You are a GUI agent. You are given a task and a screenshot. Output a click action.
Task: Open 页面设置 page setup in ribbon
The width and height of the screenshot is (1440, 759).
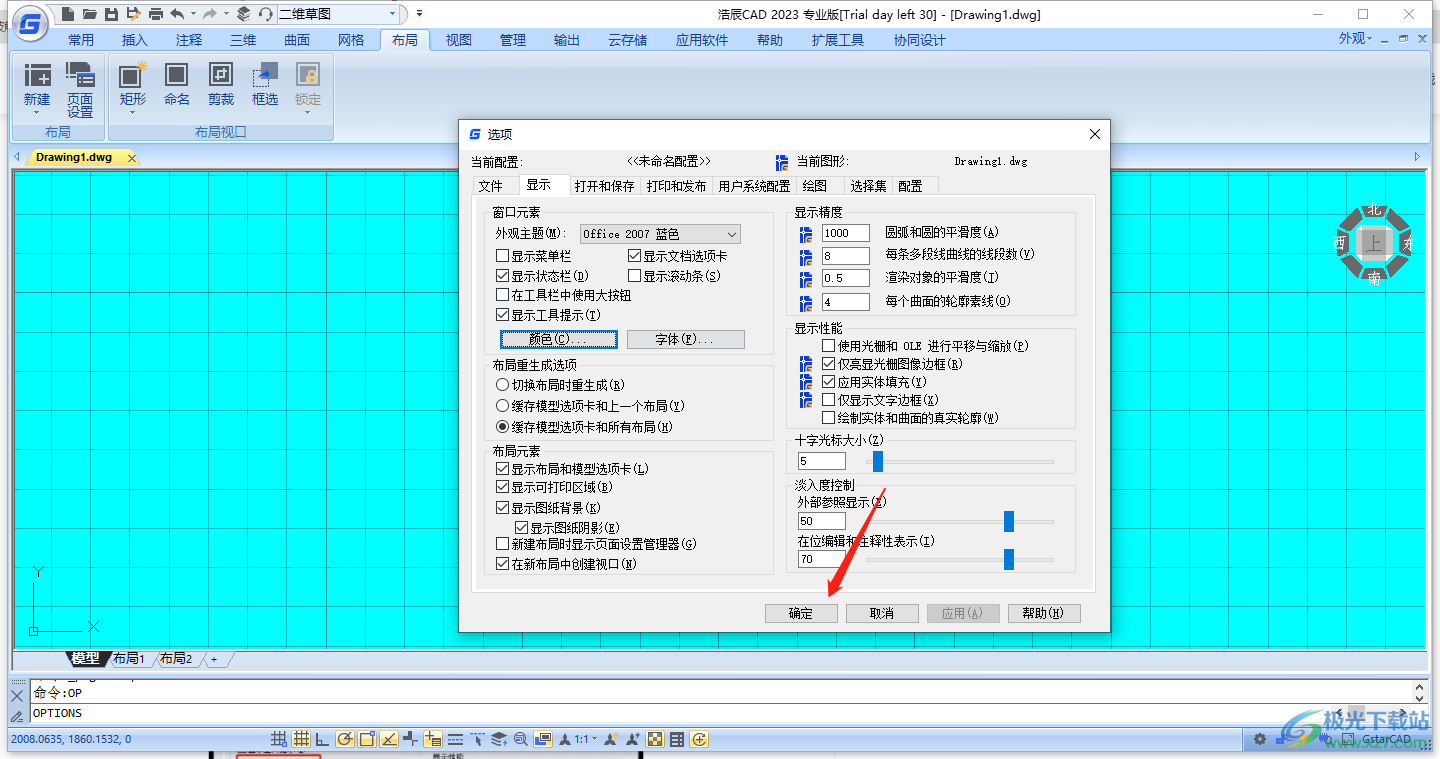pos(80,89)
